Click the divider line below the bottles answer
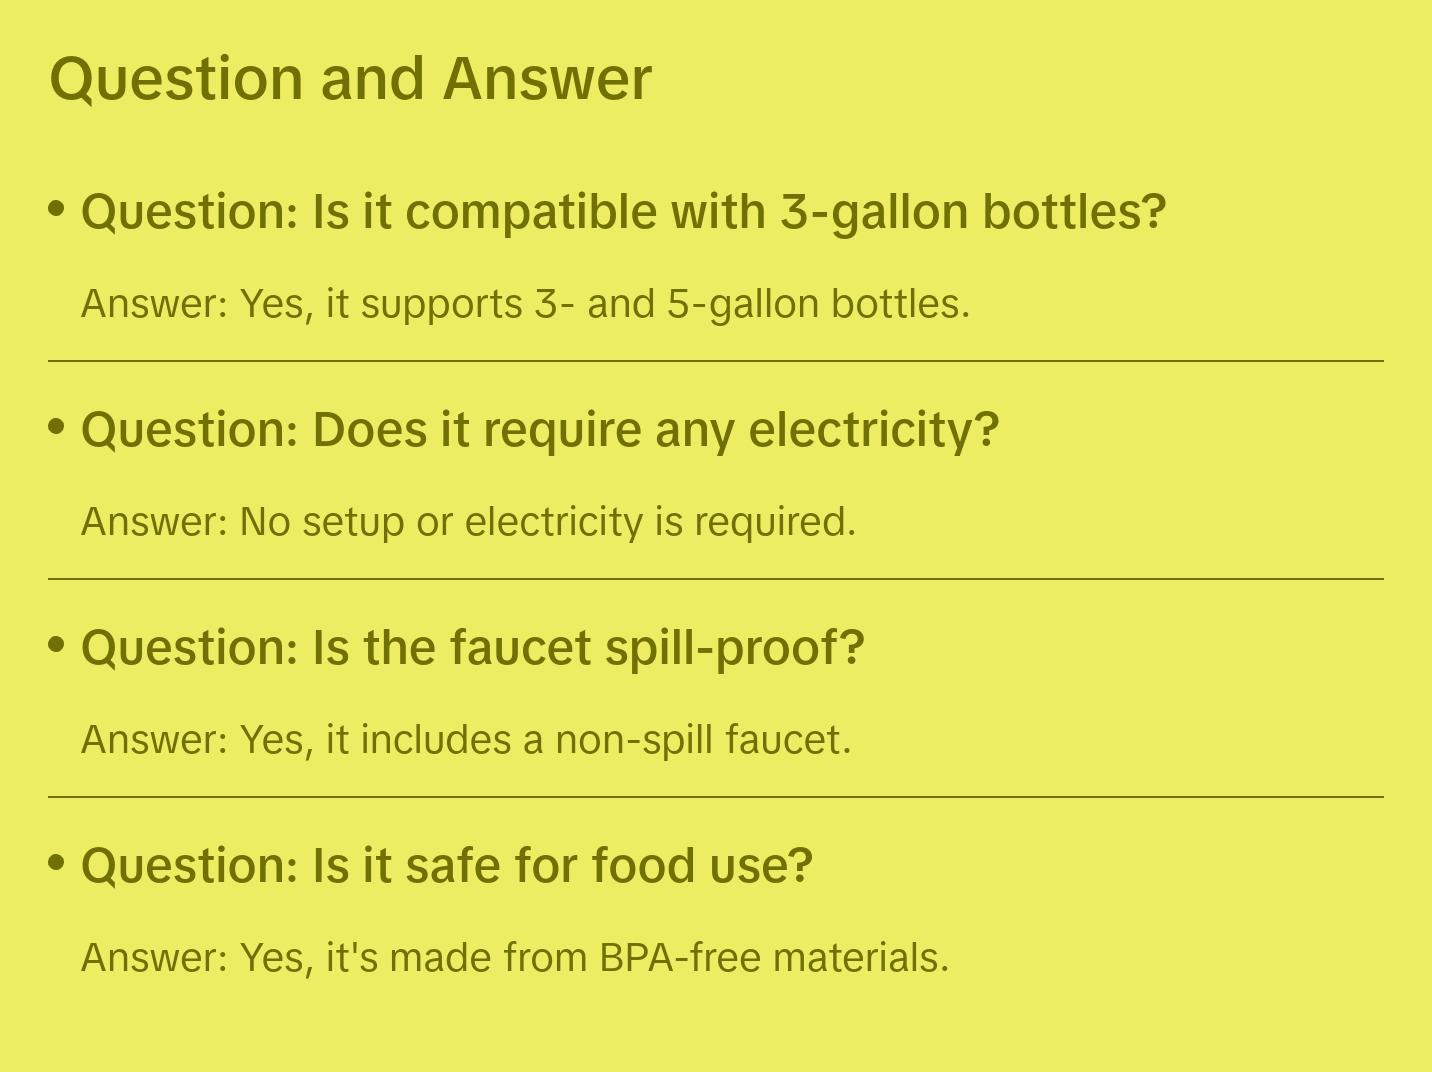This screenshot has height=1072, width=1432. click(716, 361)
